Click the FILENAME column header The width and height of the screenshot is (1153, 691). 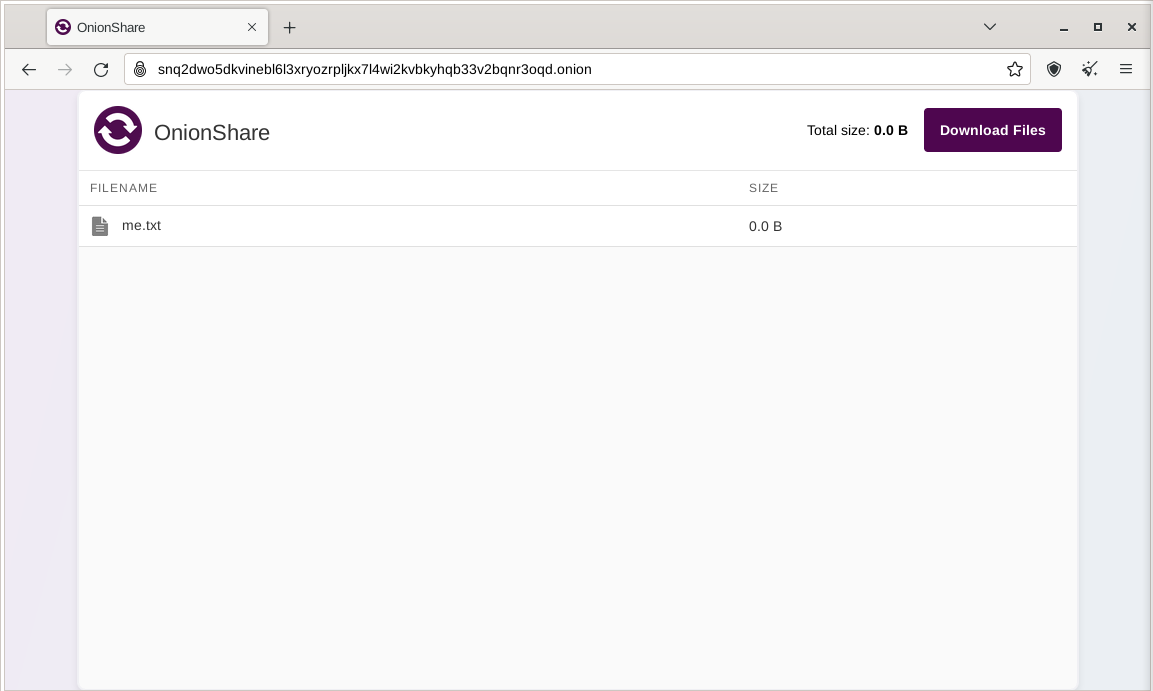pos(124,188)
